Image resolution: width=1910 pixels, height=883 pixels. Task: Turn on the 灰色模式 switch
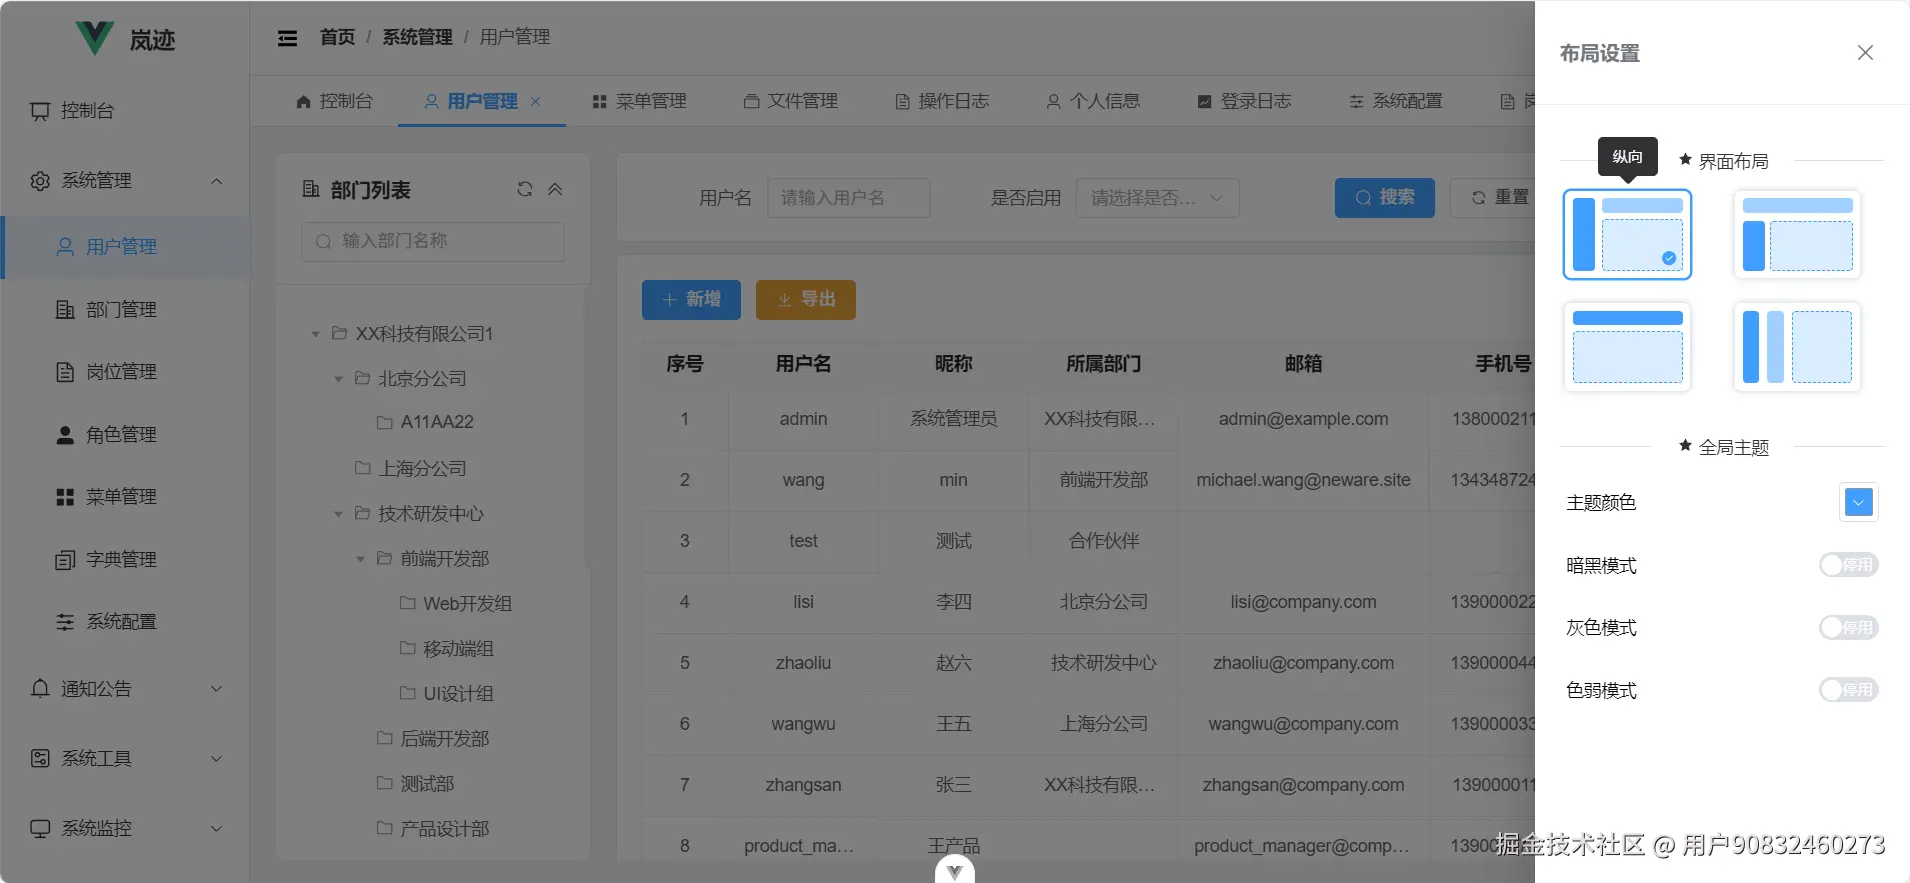1848,628
